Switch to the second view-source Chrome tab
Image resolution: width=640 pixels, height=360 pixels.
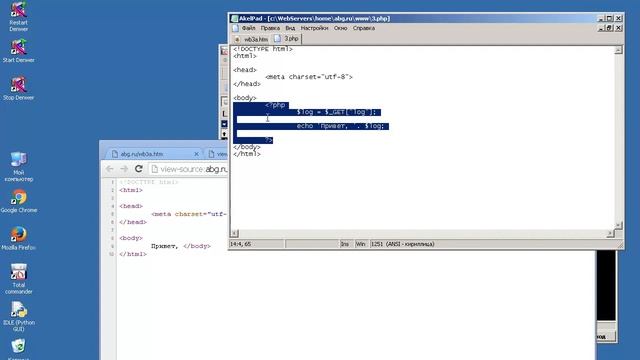[217, 154]
